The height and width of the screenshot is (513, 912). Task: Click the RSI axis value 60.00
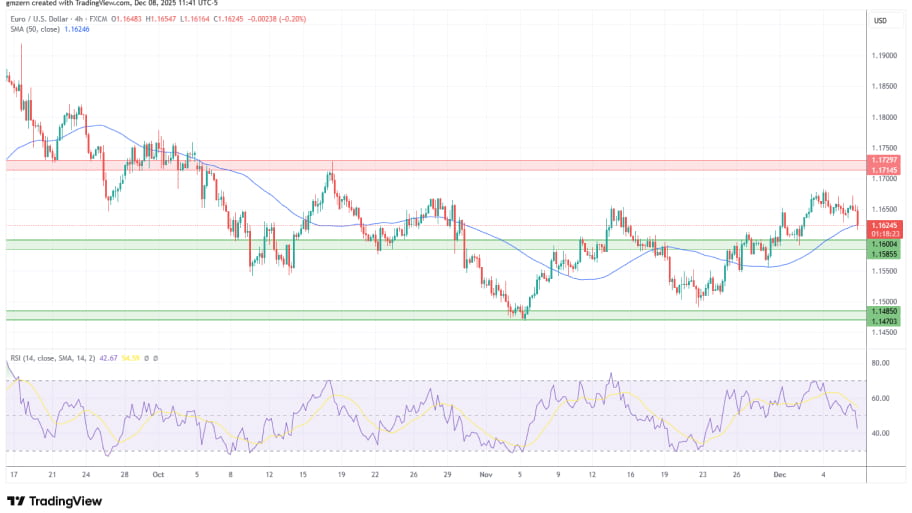click(881, 398)
